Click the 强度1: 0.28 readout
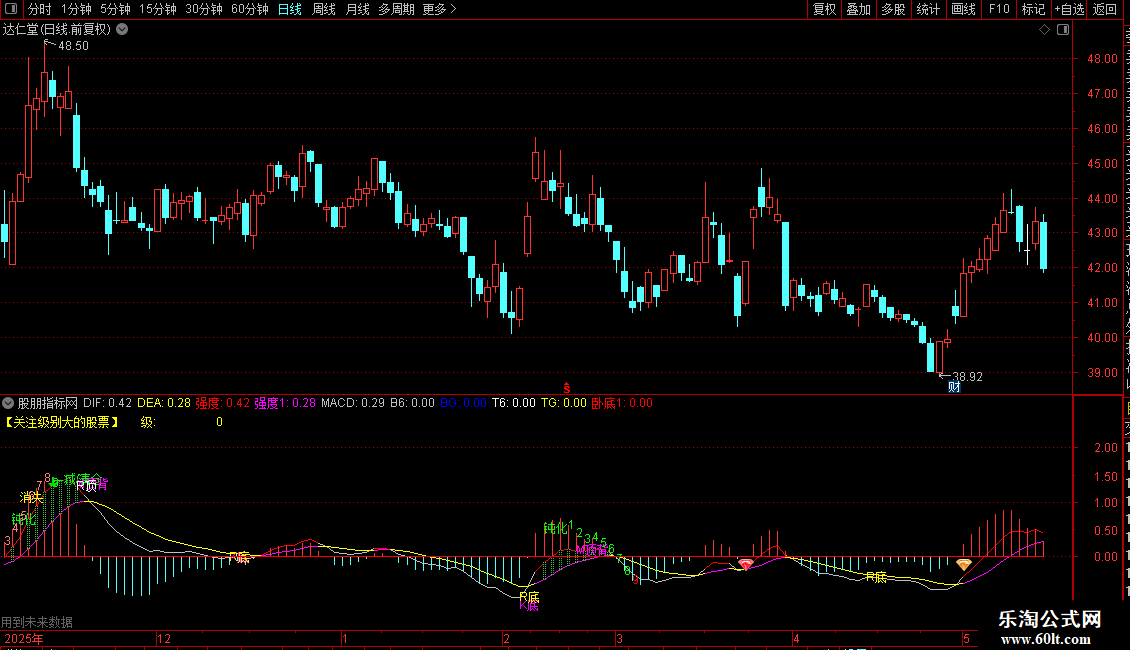Image resolution: width=1130 pixels, height=650 pixels. pos(285,403)
